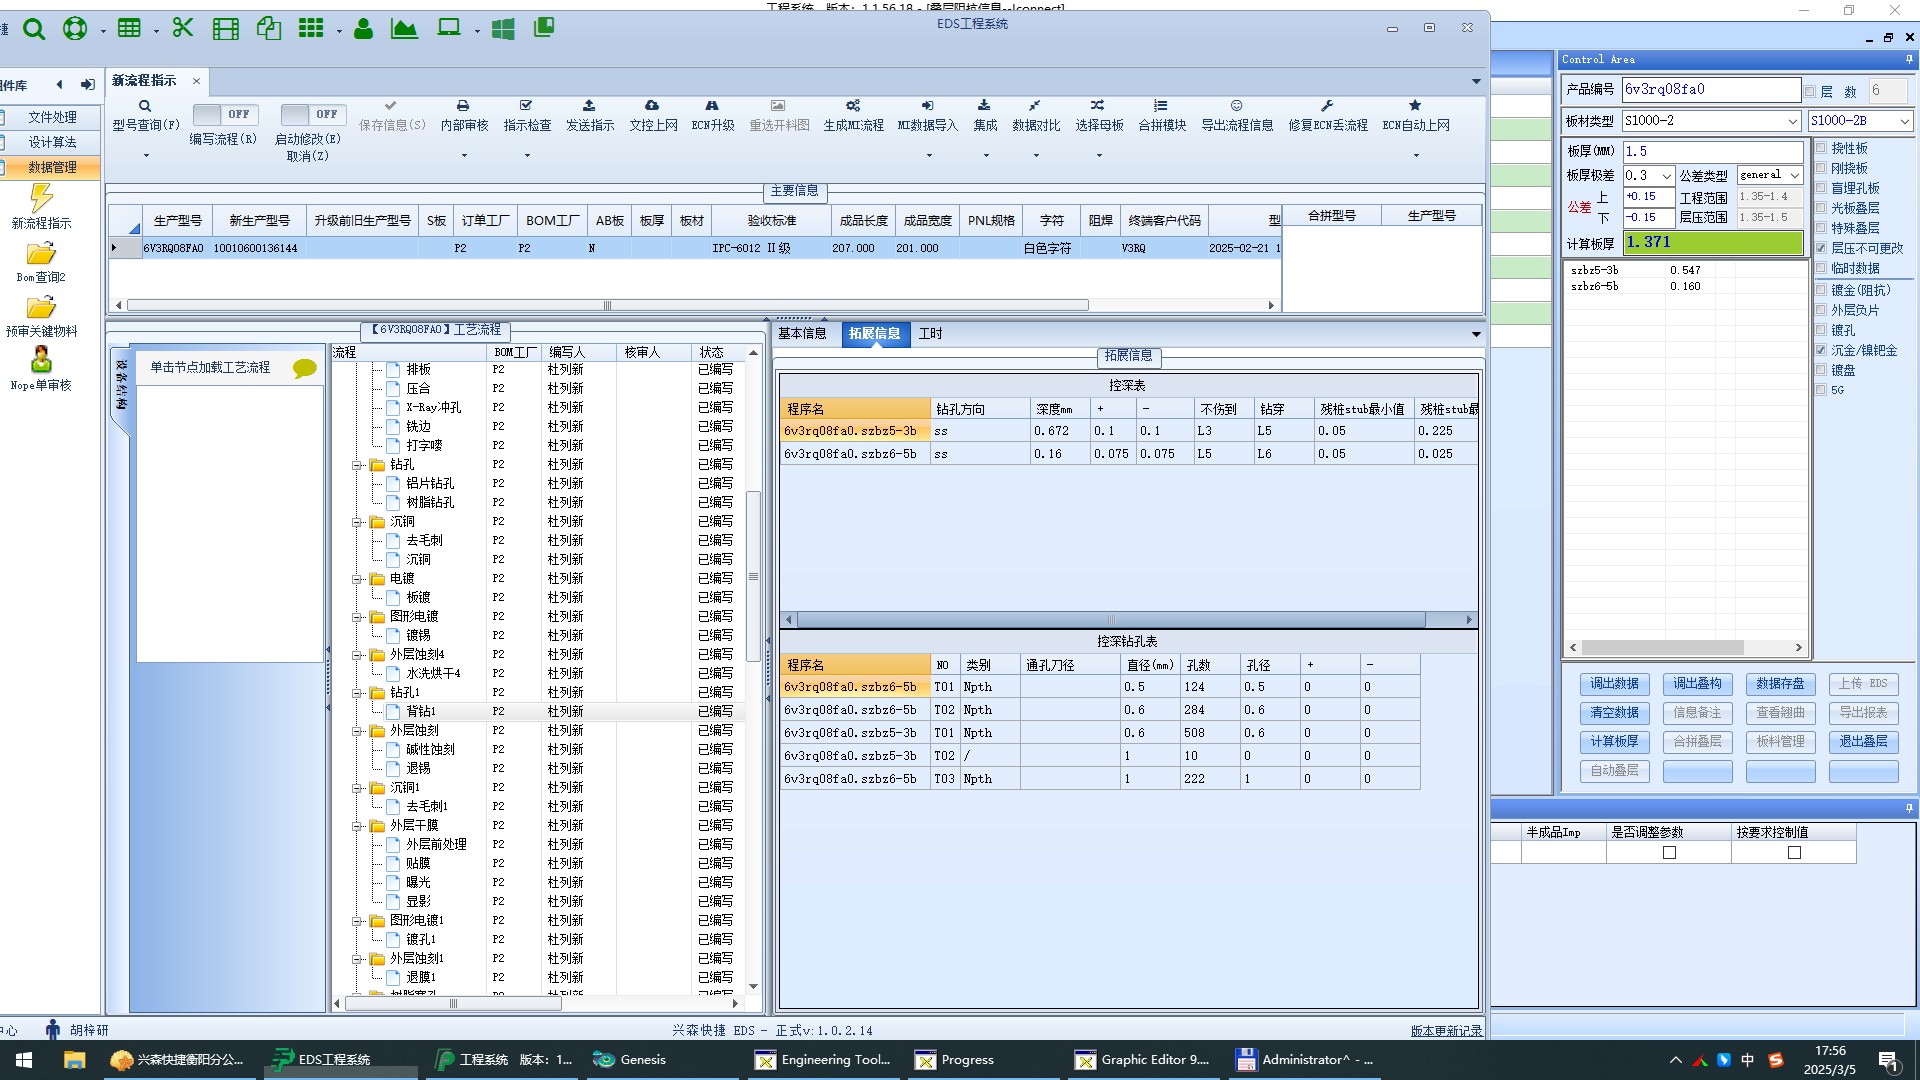Open Bom查询2 folder icon

(x=41, y=254)
